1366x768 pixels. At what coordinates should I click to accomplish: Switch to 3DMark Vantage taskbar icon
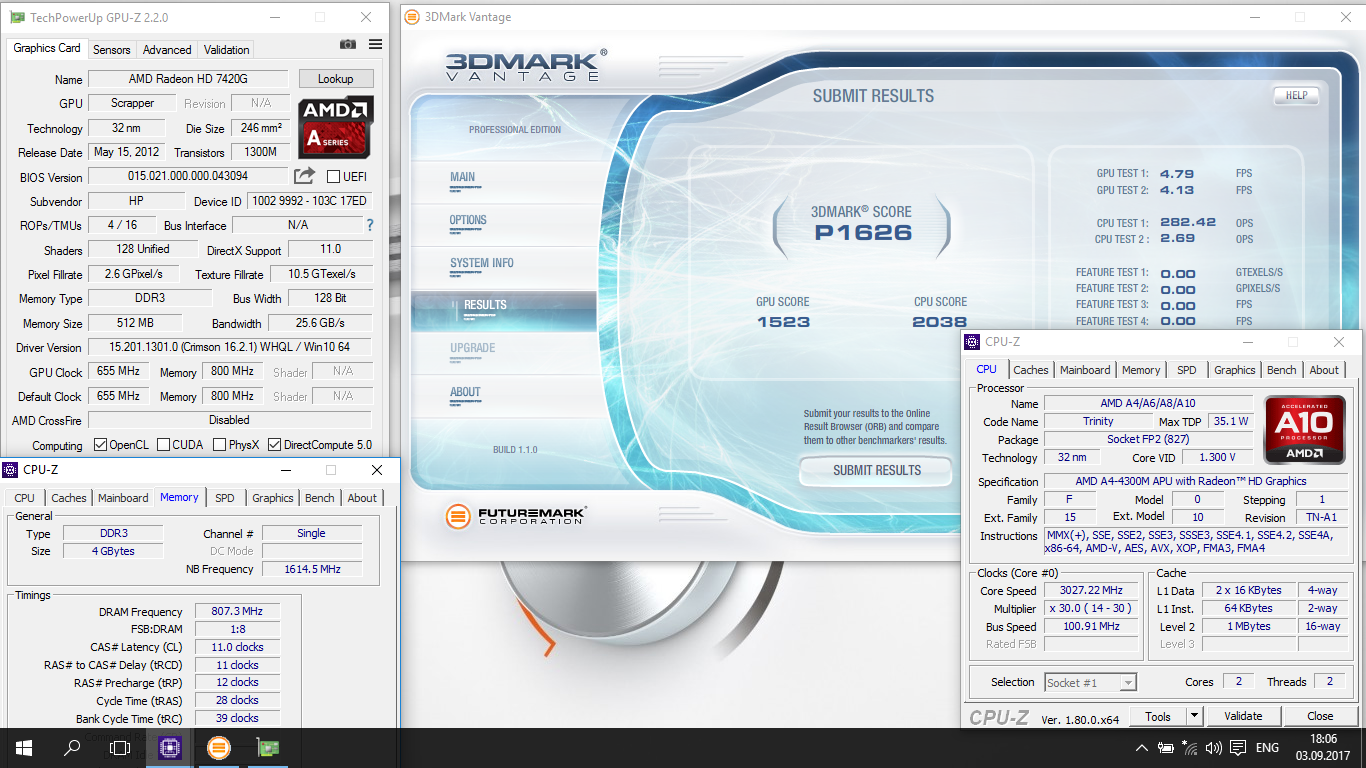click(x=218, y=748)
